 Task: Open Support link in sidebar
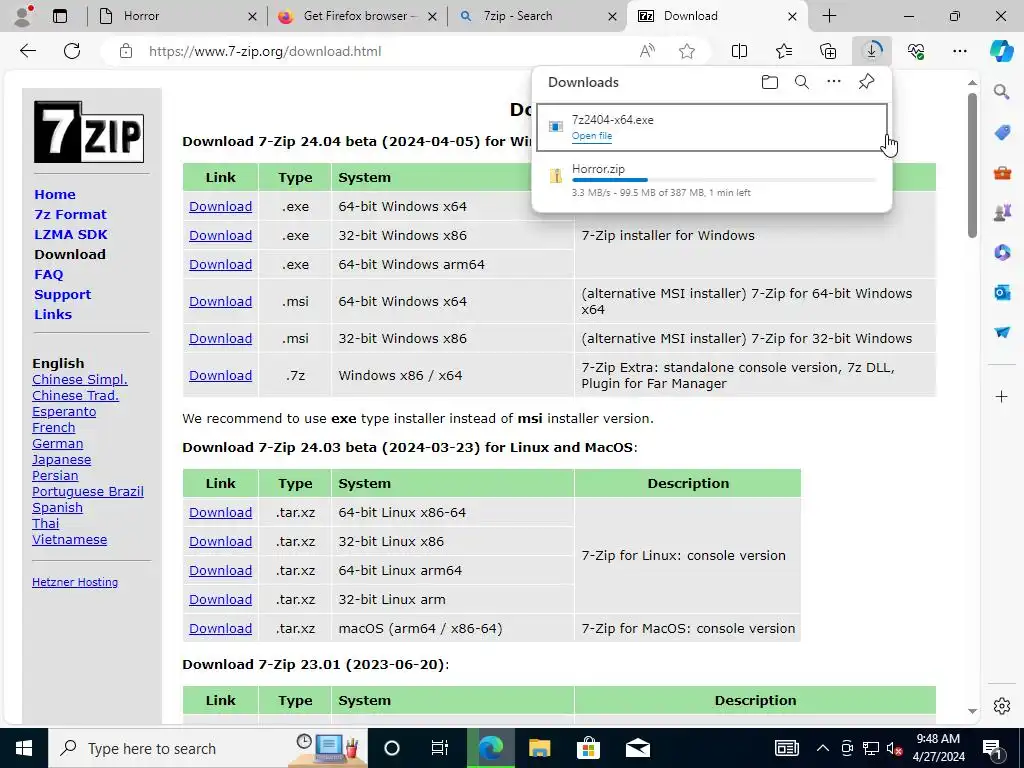tap(63, 295)
